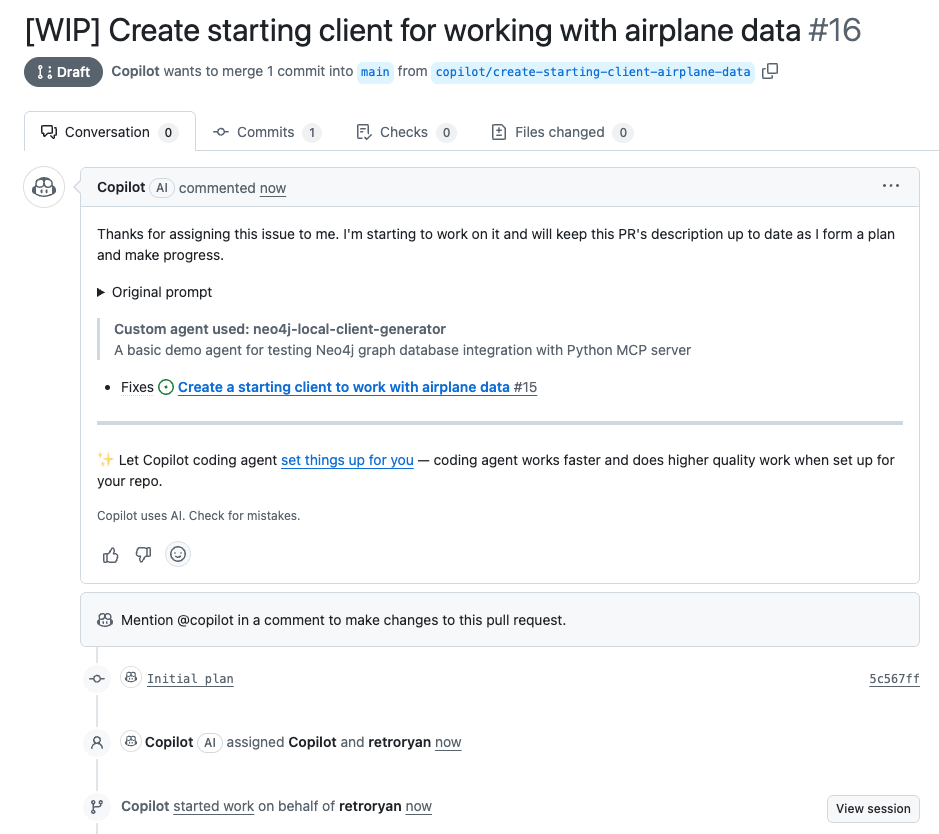Give thumbs down to Copilot comment

click(144, 555)
